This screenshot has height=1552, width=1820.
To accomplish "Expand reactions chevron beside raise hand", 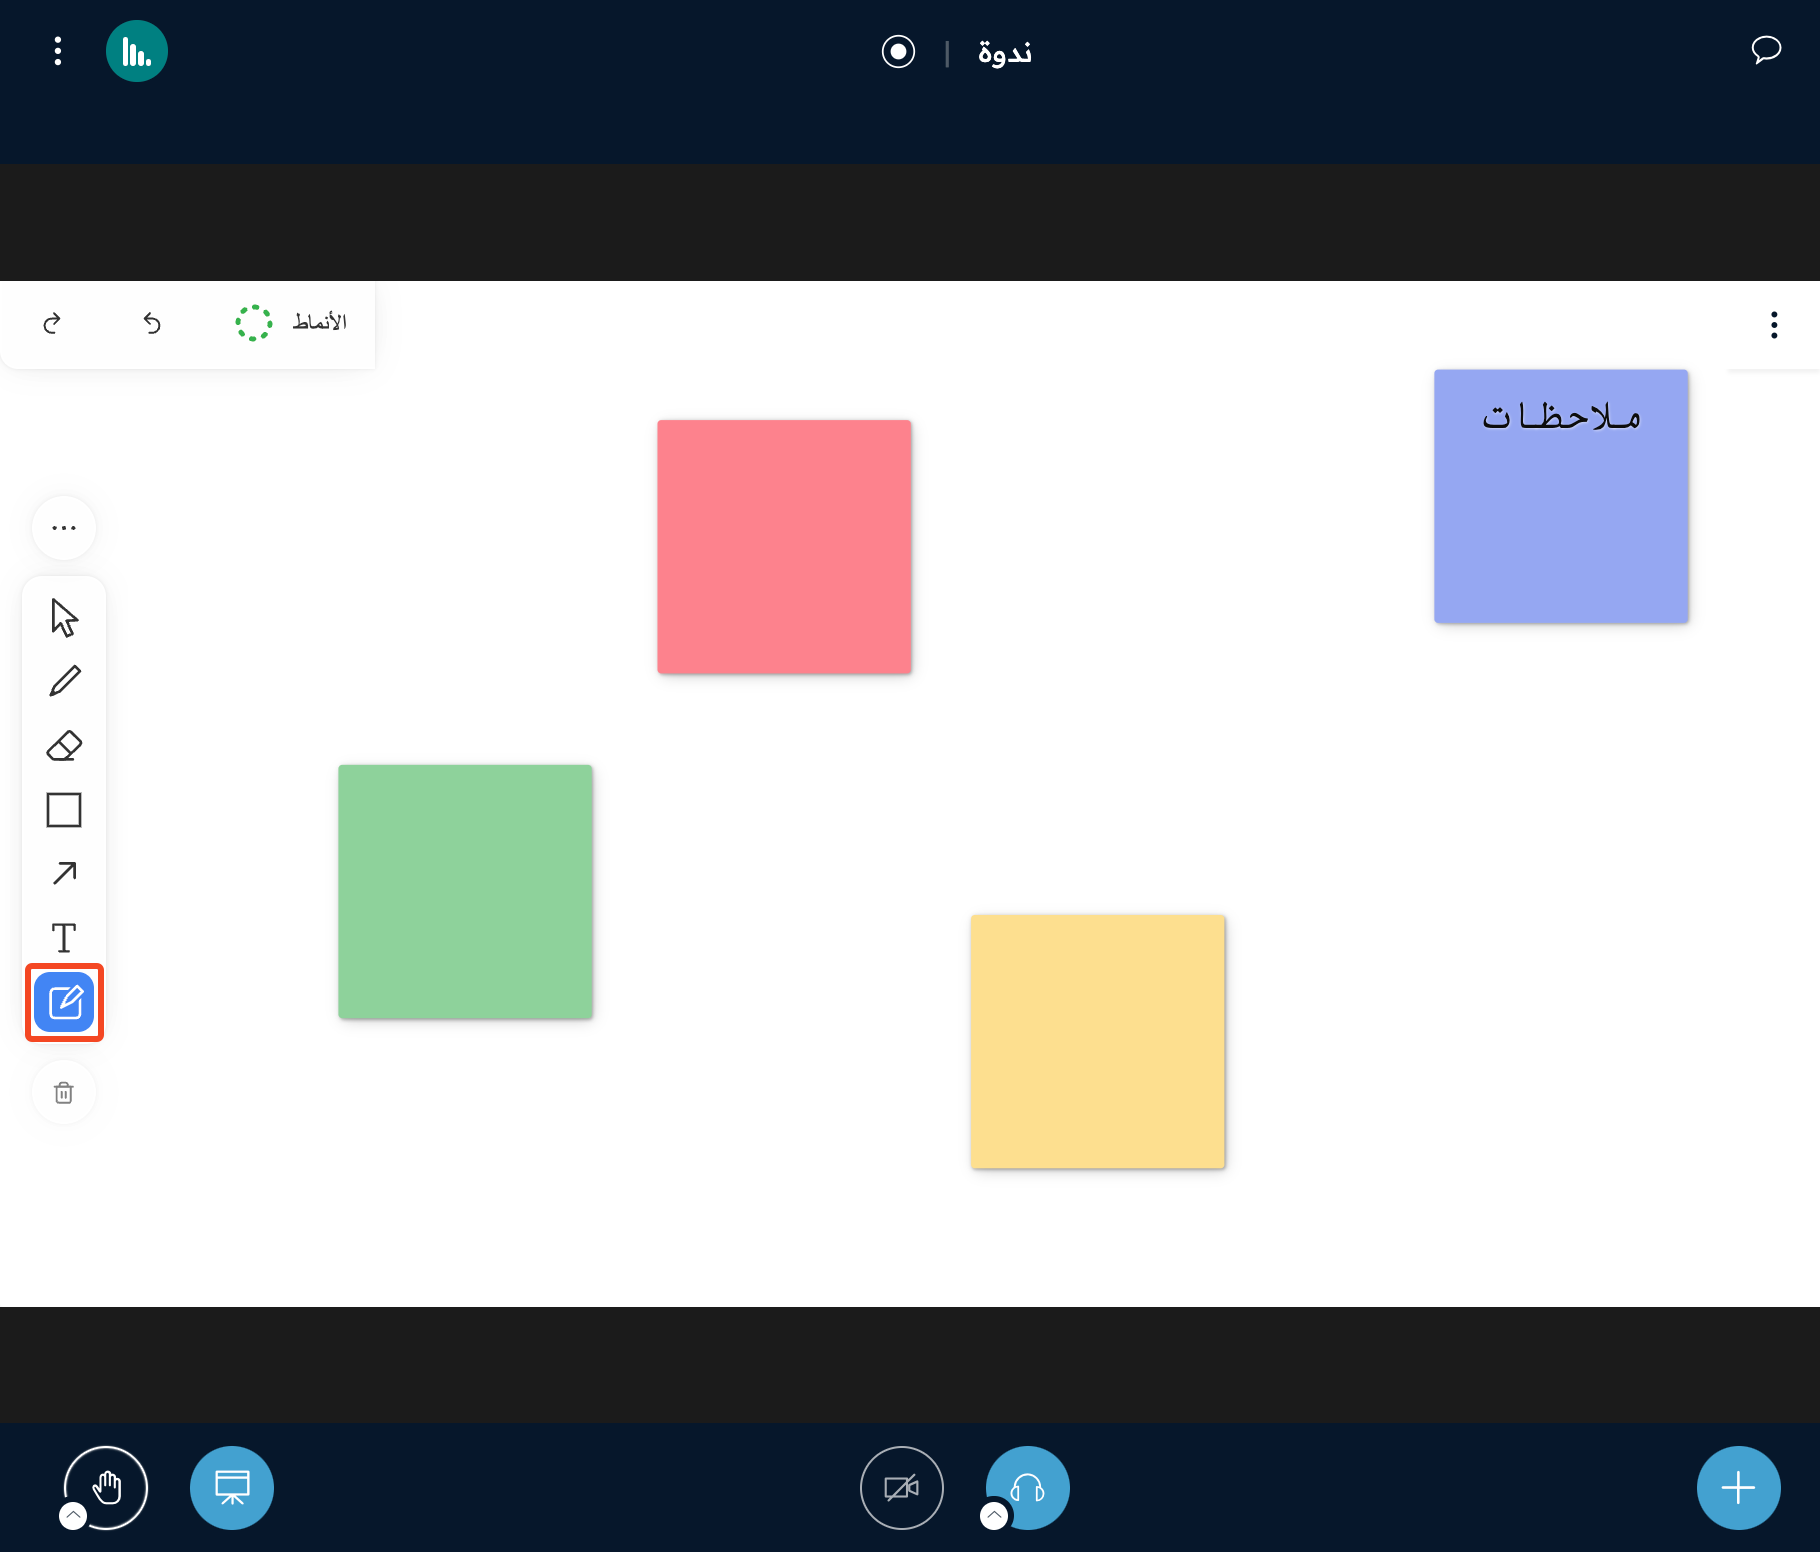I will pyautogui.click(x=73, y=1516).
